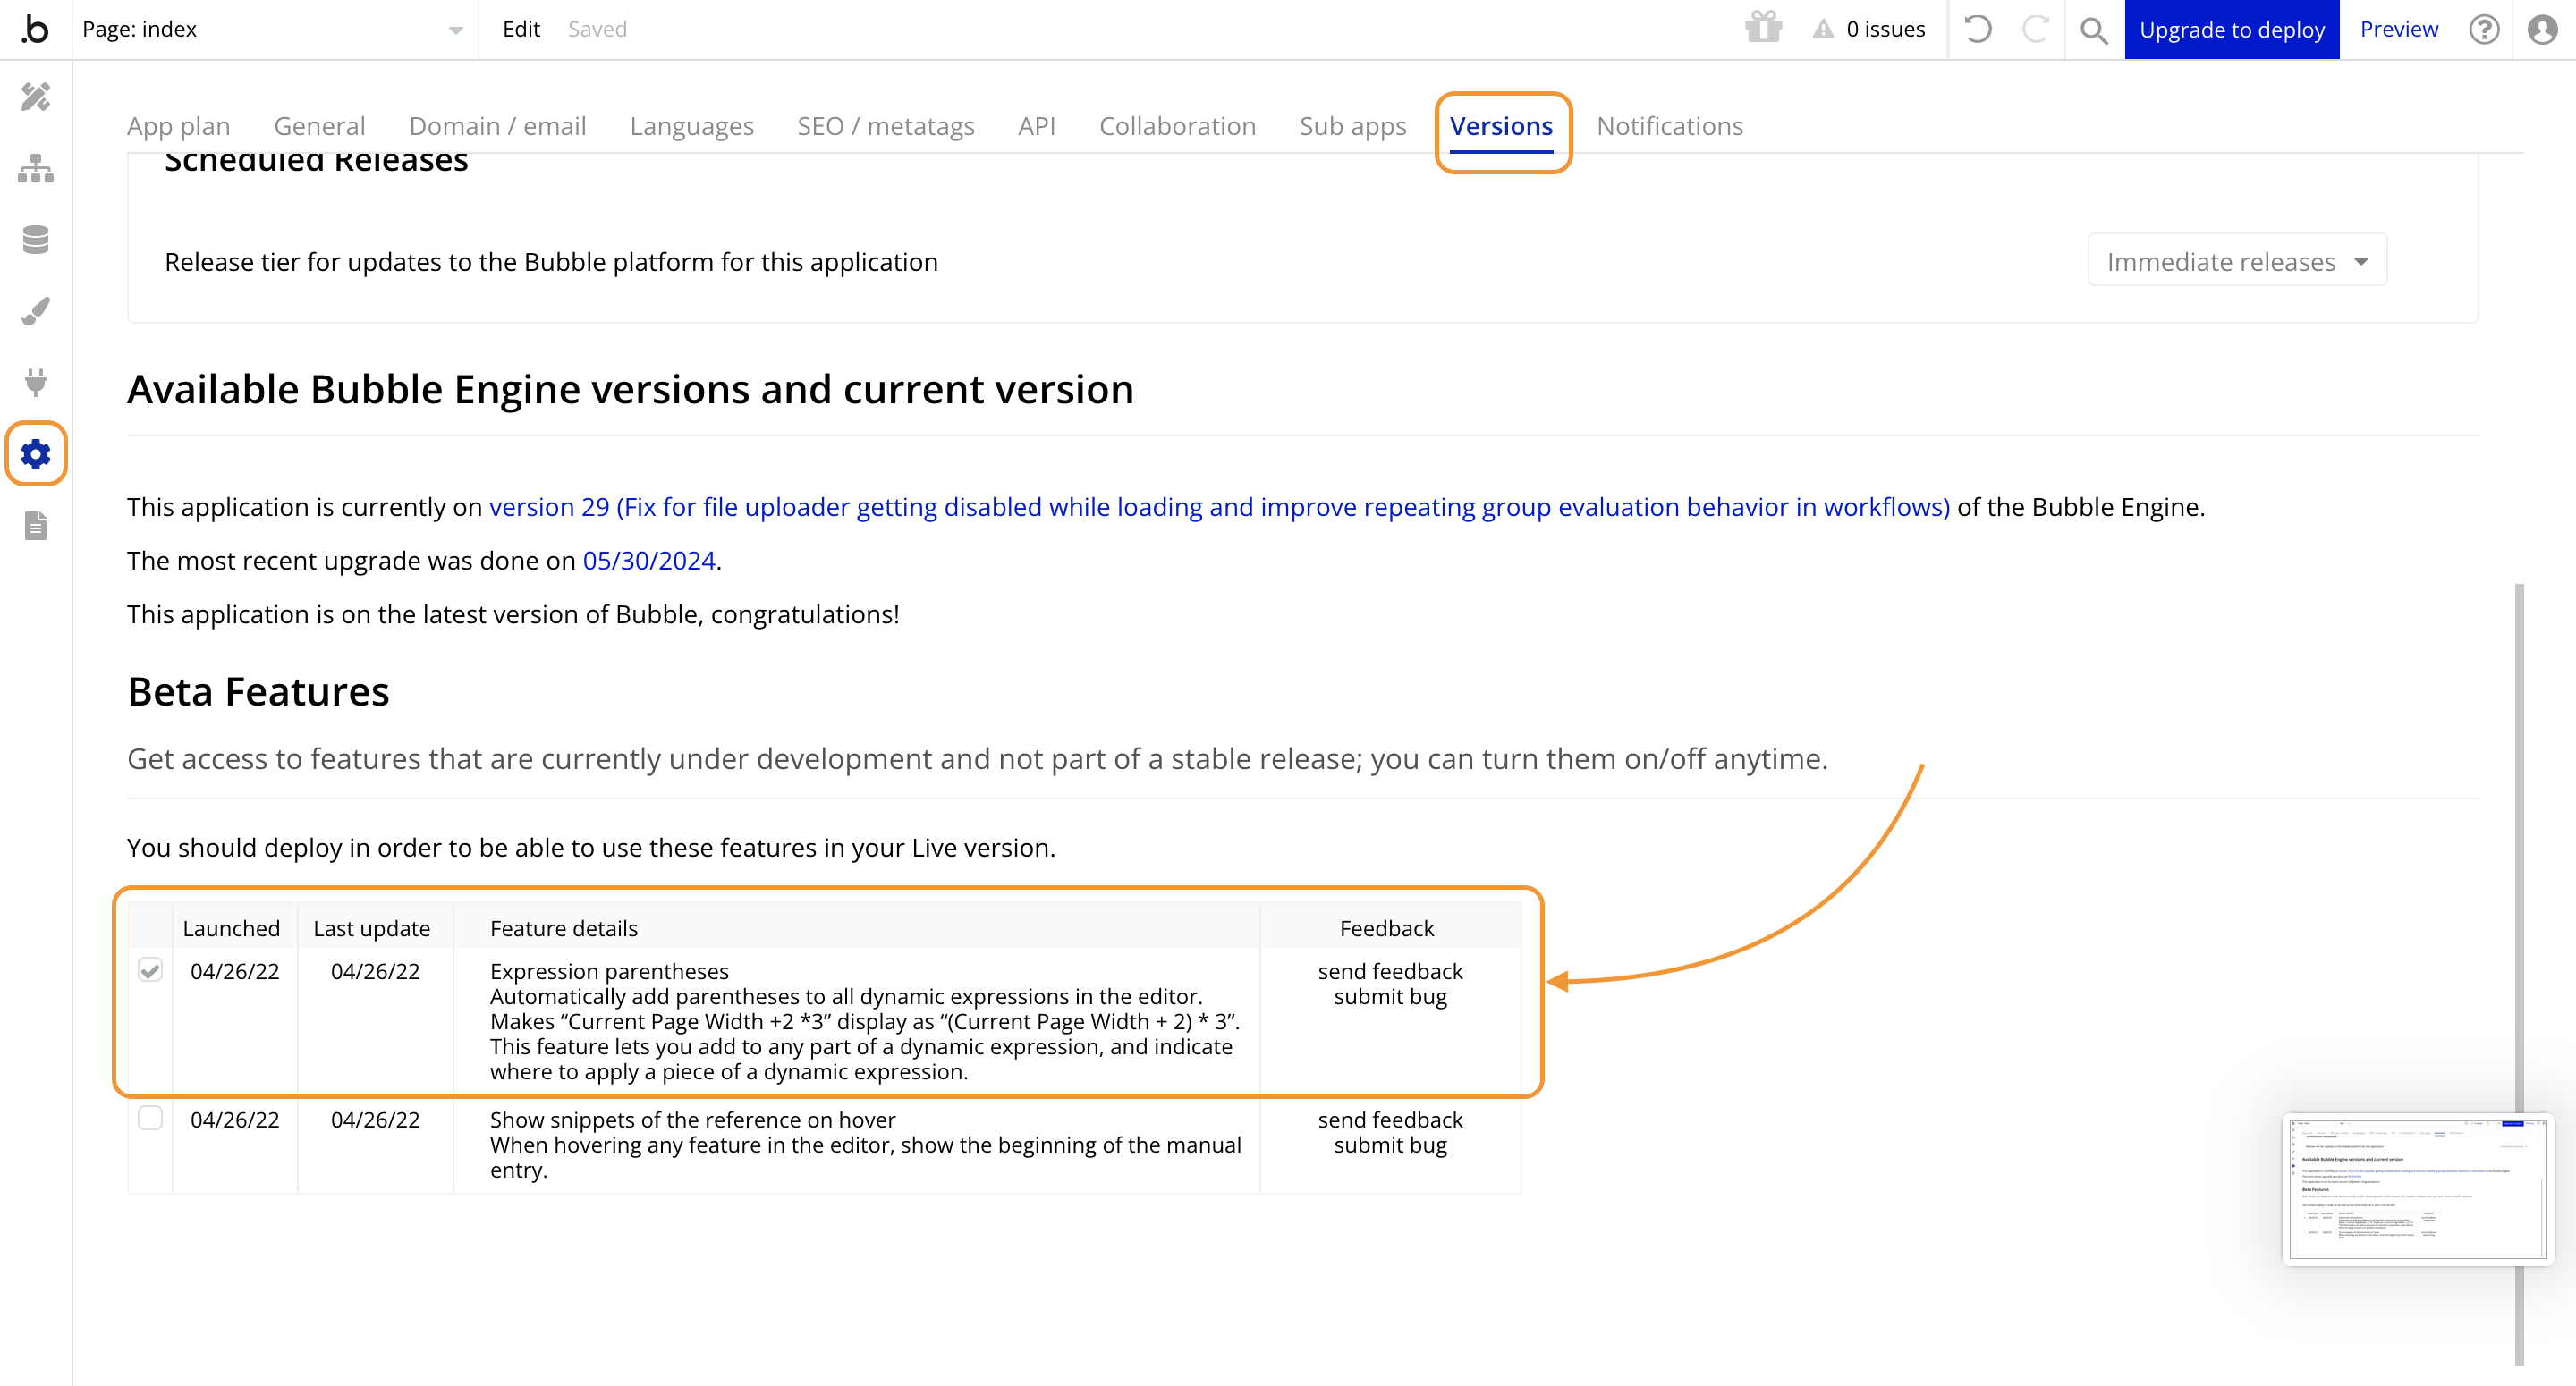Image resolution: width=2576 pixels, height=1386 pixels.
Task: Open the help question mark icon
Action: pyautogui.click(x=2484, y=29)
